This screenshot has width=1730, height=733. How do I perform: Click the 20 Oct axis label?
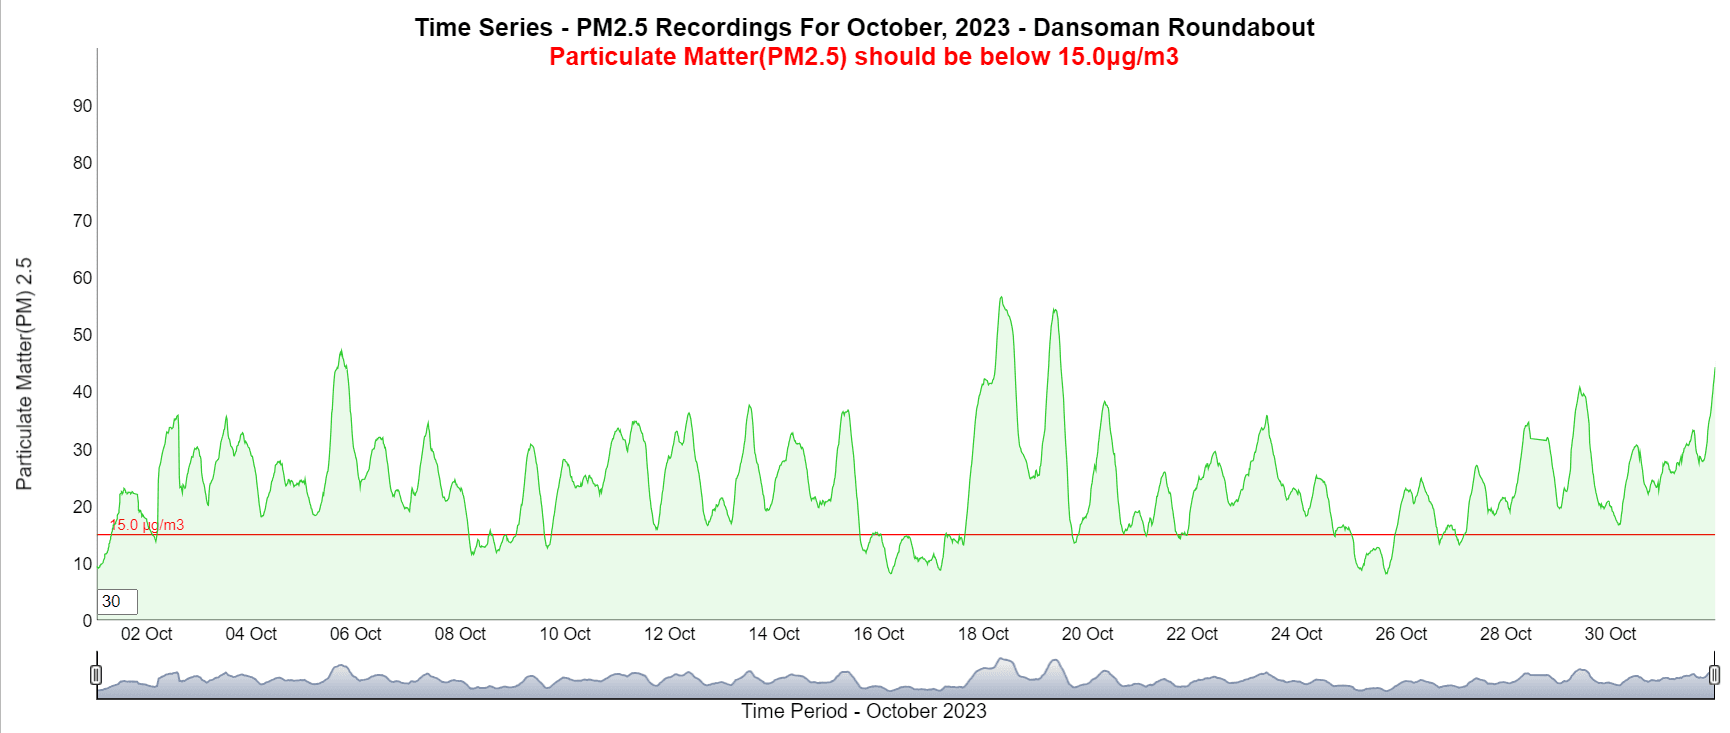pyautogui.click(x=1087, y=634)
